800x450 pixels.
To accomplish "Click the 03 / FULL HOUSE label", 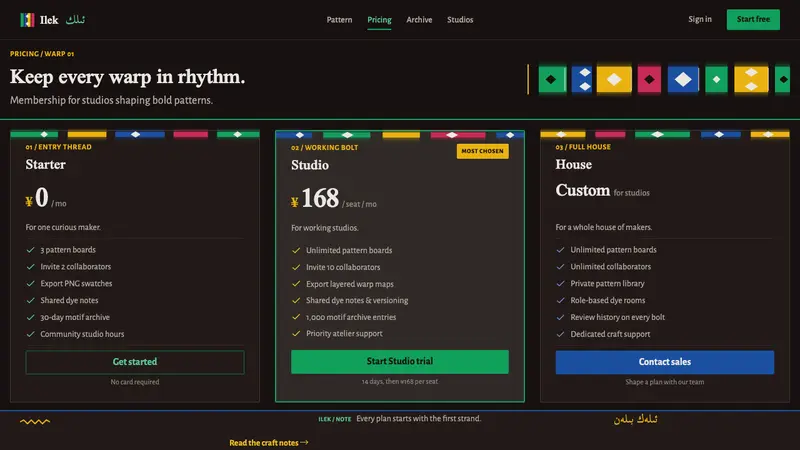I will pyautogui.click(x=583, y=147).
